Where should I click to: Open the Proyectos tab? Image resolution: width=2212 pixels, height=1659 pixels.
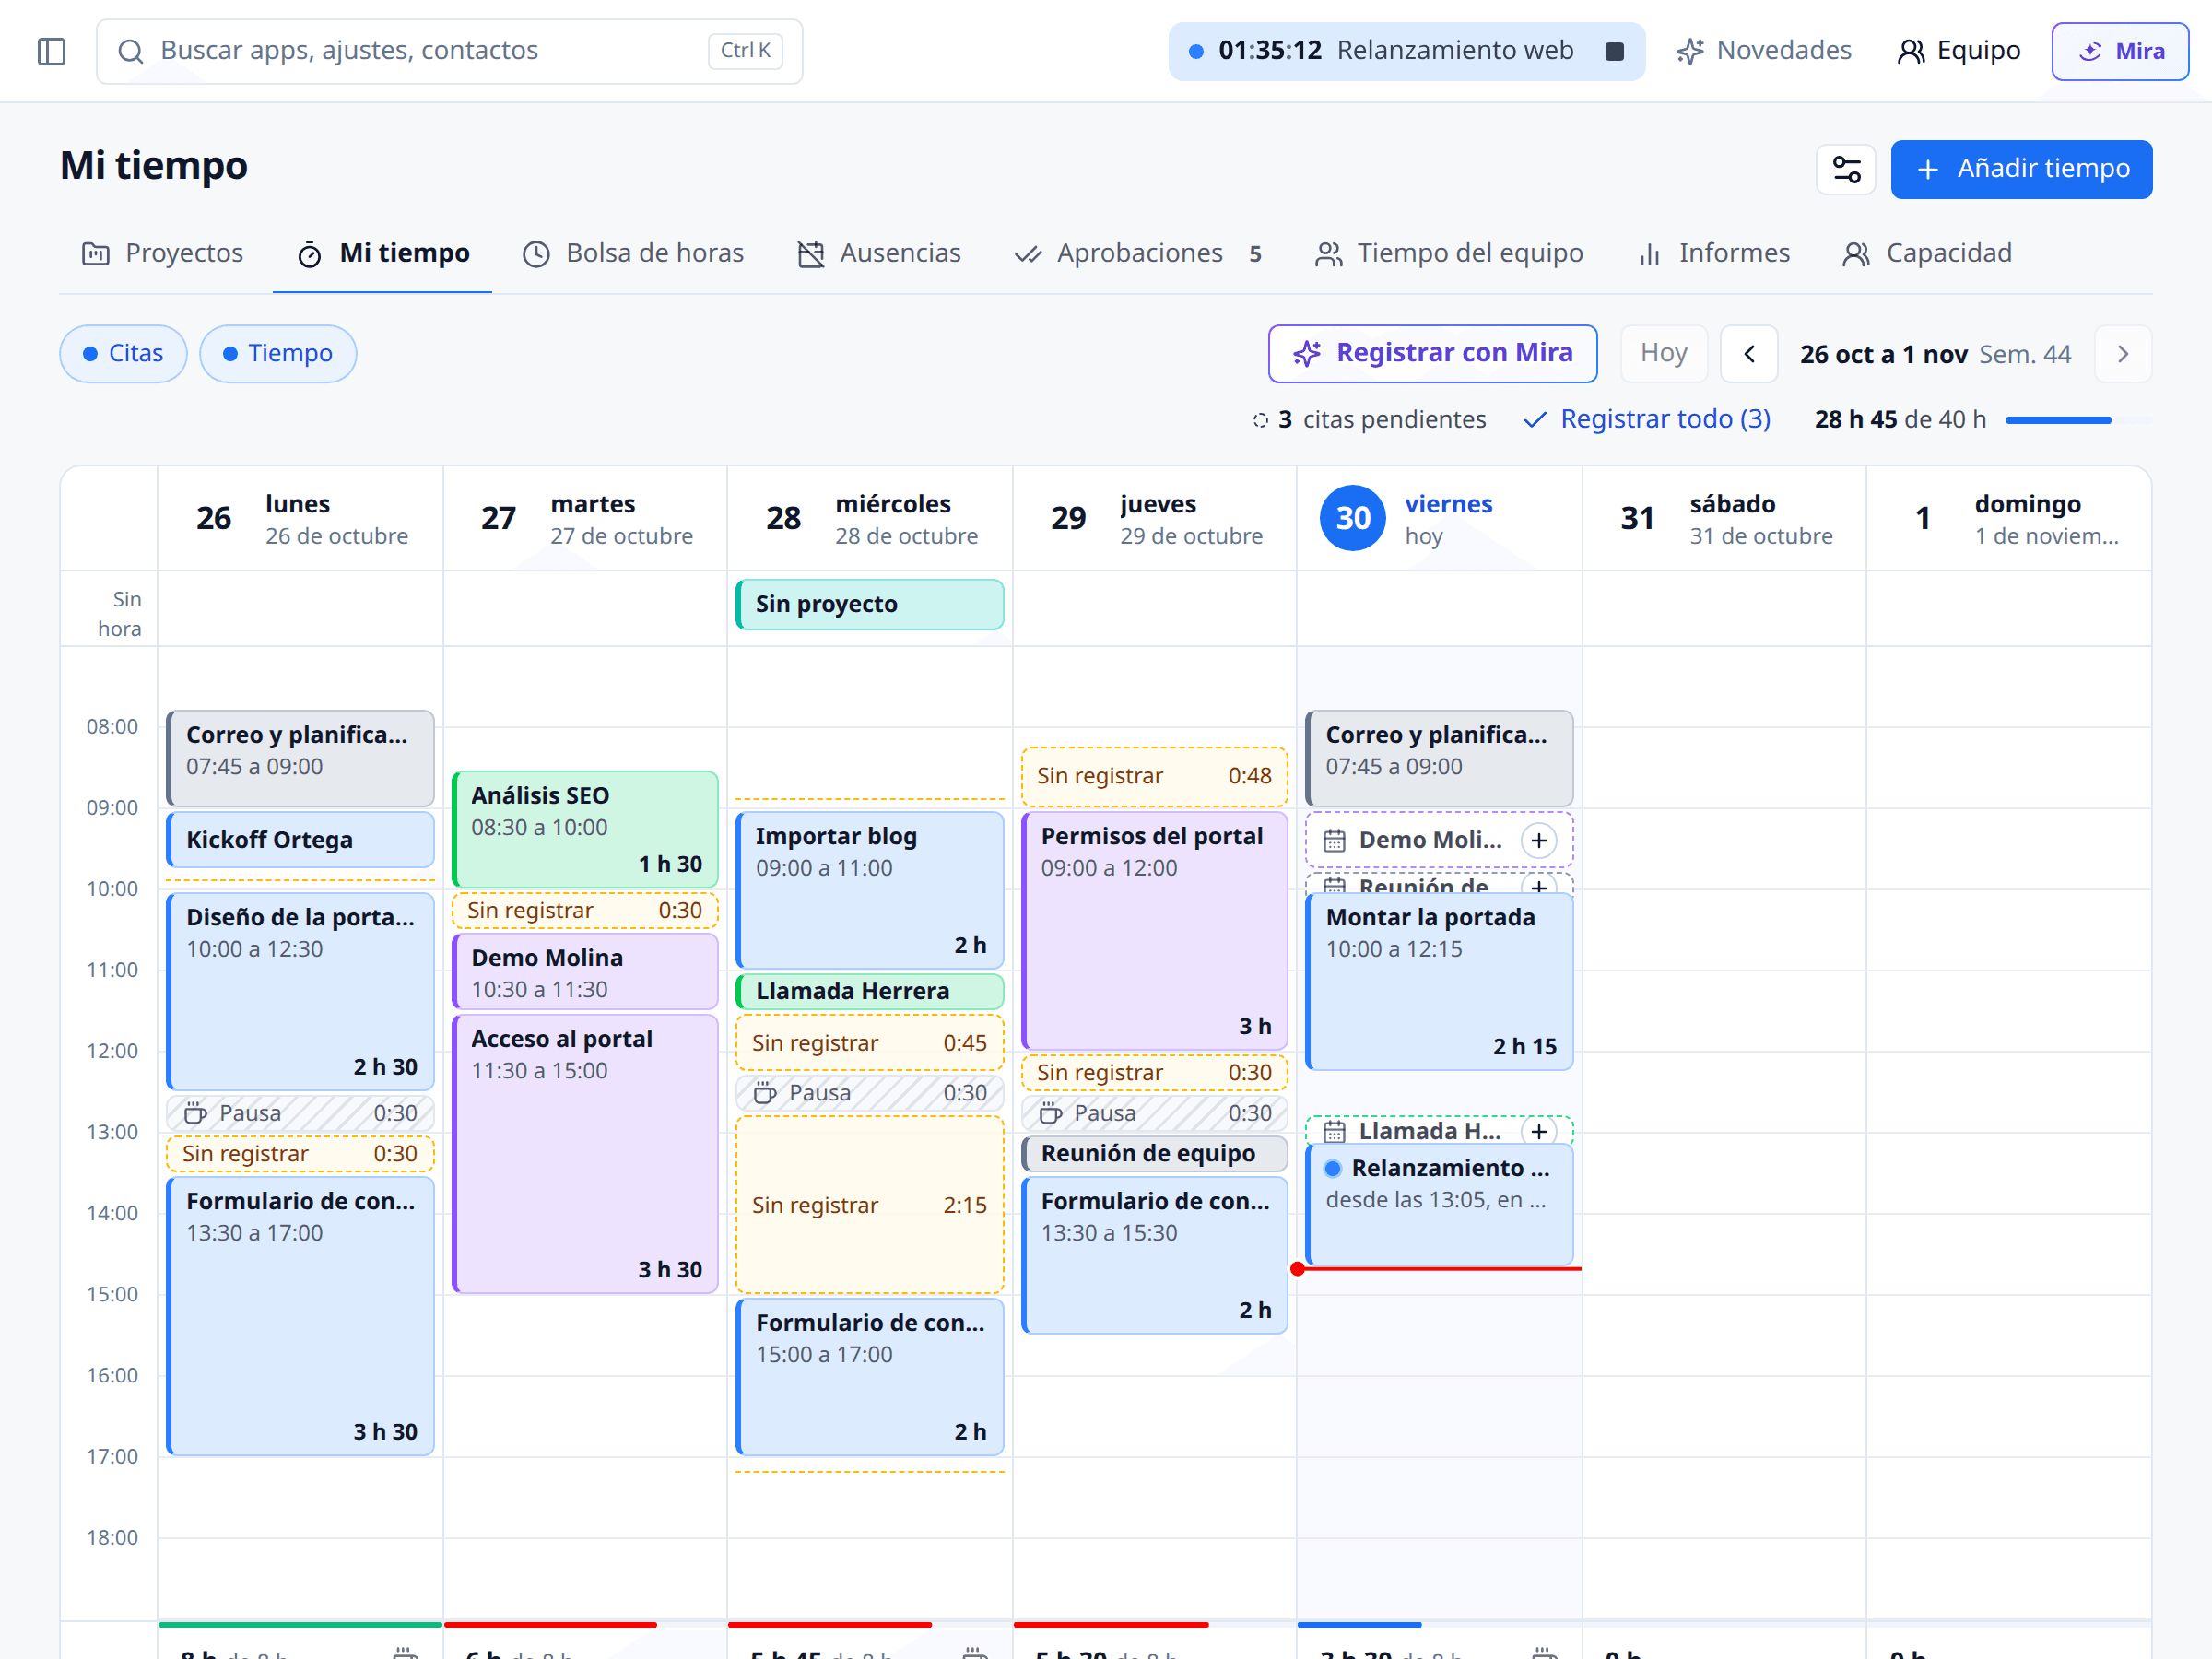162,253
